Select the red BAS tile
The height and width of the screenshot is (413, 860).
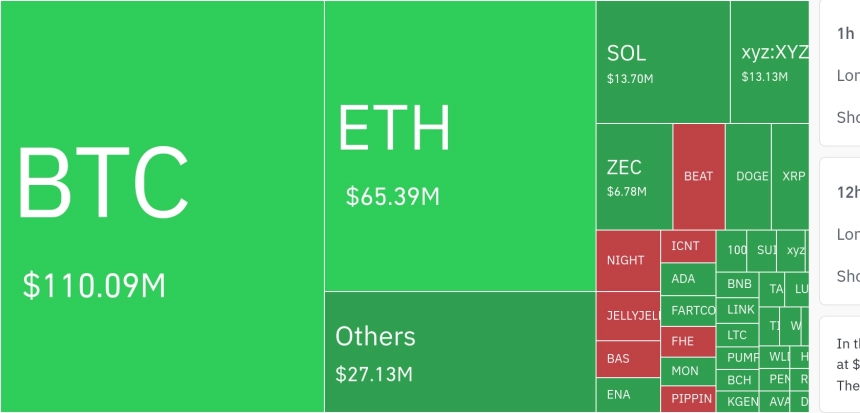point(628,358)
